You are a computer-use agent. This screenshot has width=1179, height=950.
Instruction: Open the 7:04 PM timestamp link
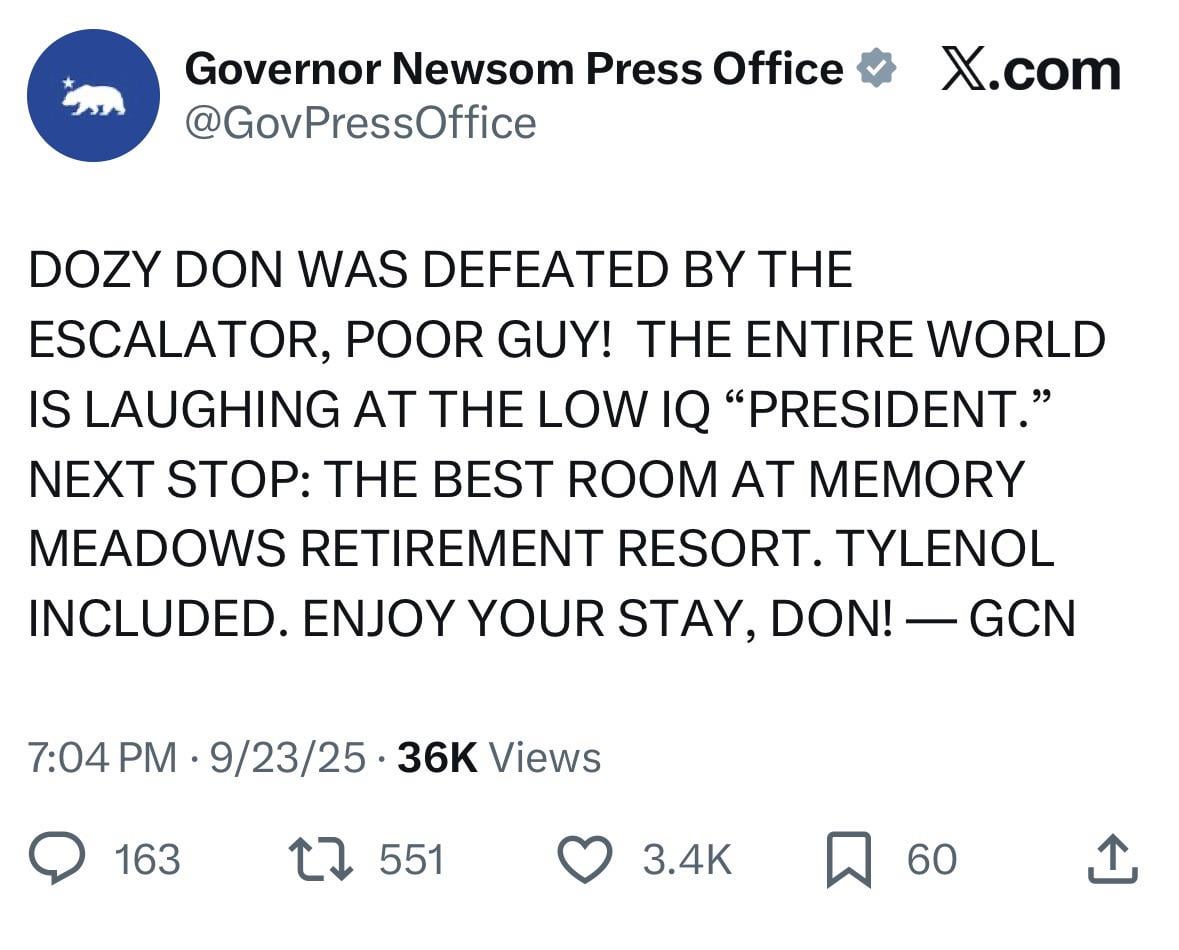tap(103, 757)
